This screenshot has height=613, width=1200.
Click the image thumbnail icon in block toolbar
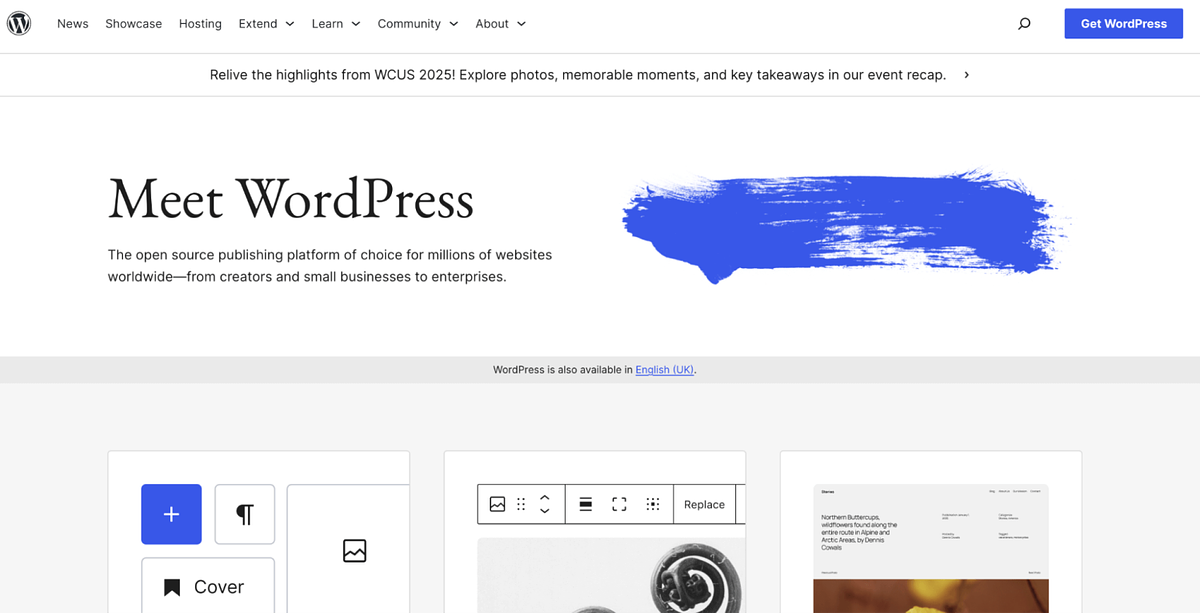click(x=497, y=504)
